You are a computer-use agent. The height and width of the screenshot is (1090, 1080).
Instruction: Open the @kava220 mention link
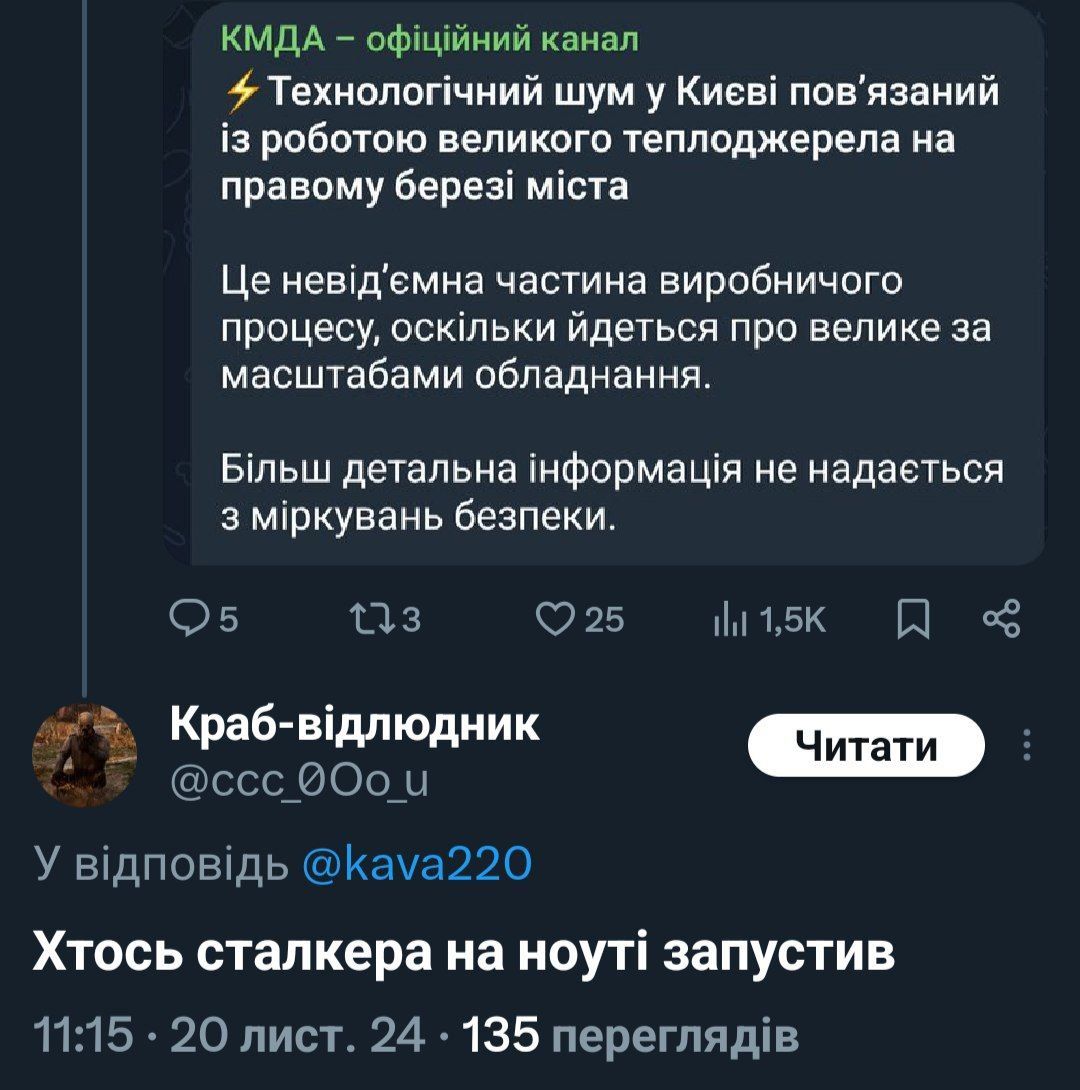(x=416, y=863)
